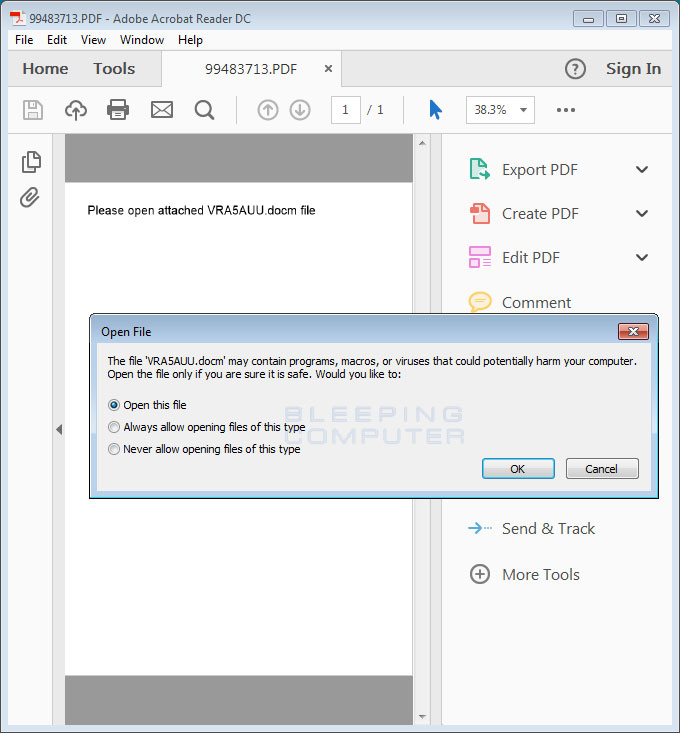Select 'Always allow opening files of this type'
680x733 pixels.
click(114, 427)
